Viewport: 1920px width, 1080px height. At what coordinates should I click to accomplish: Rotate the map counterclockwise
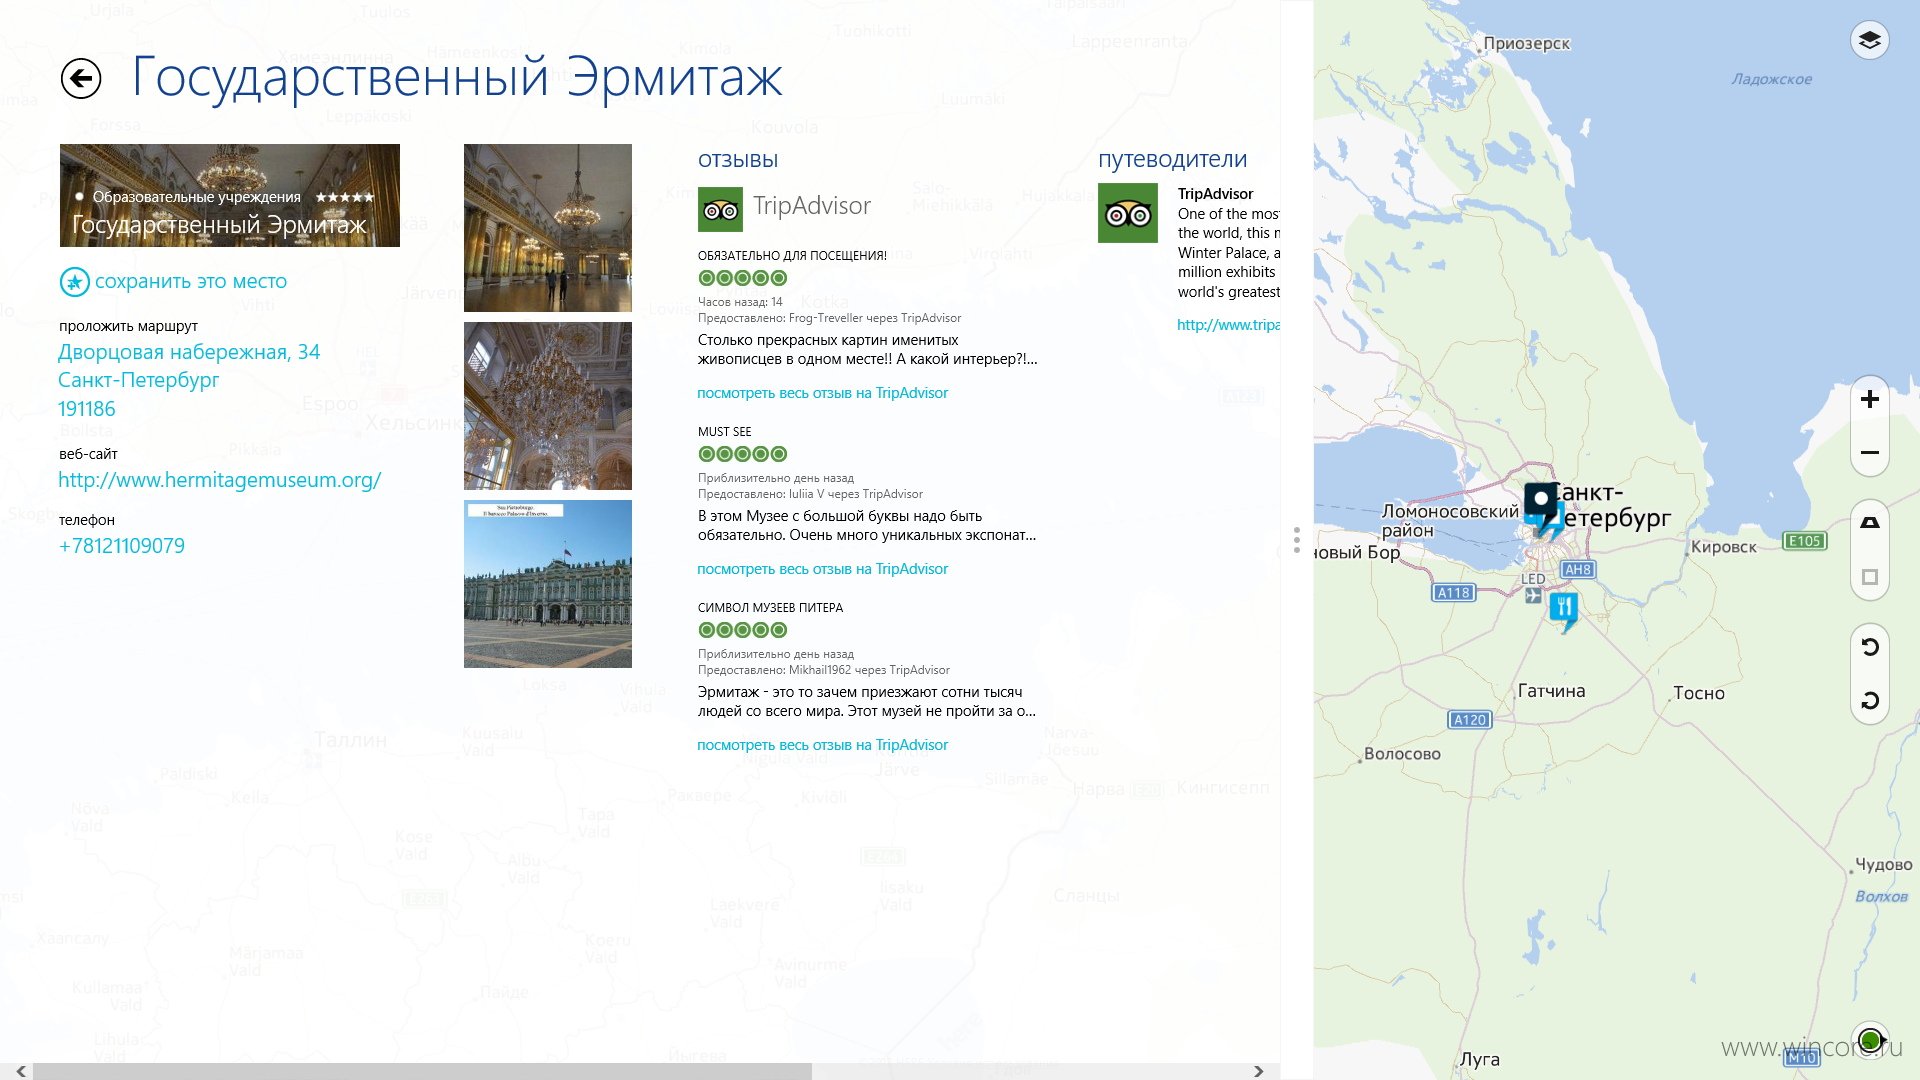click(1869, 647)
